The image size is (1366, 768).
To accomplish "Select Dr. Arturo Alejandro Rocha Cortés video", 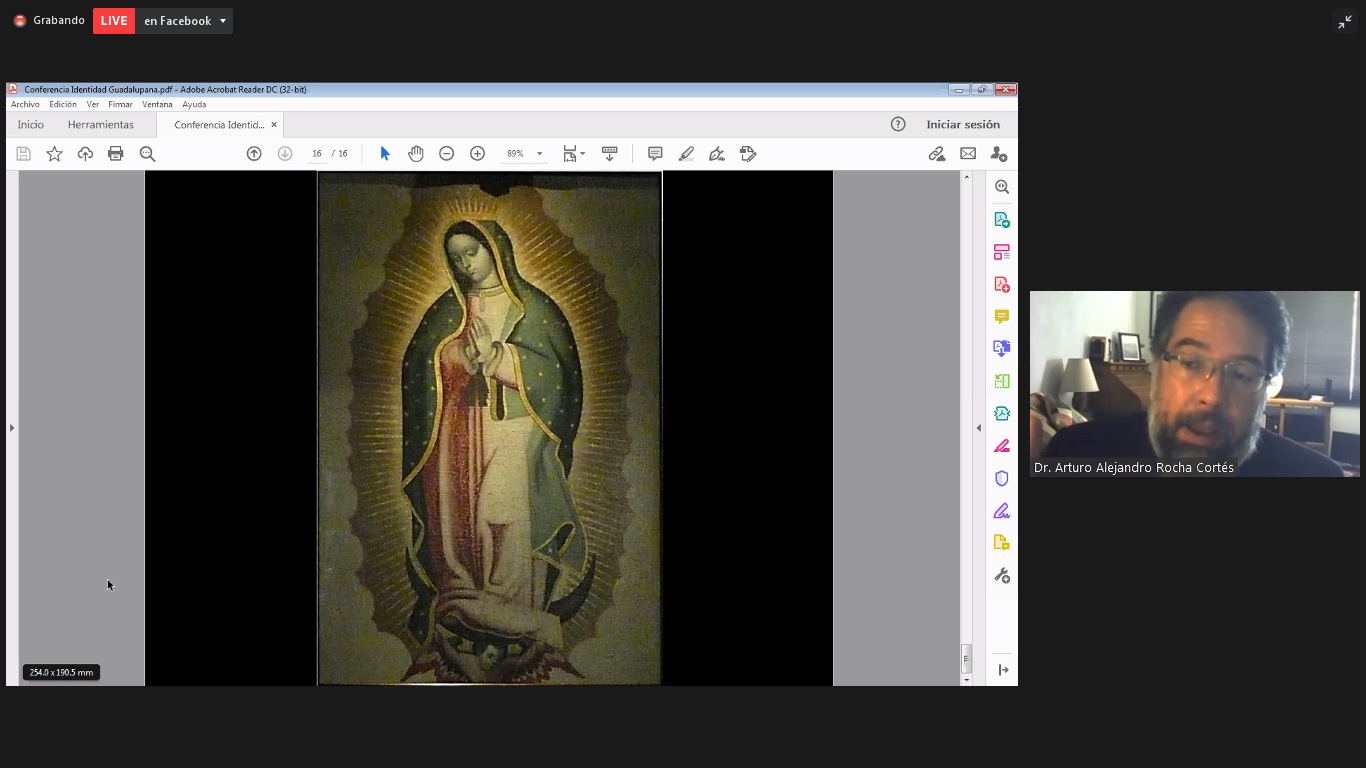I will click(1195, 384).
